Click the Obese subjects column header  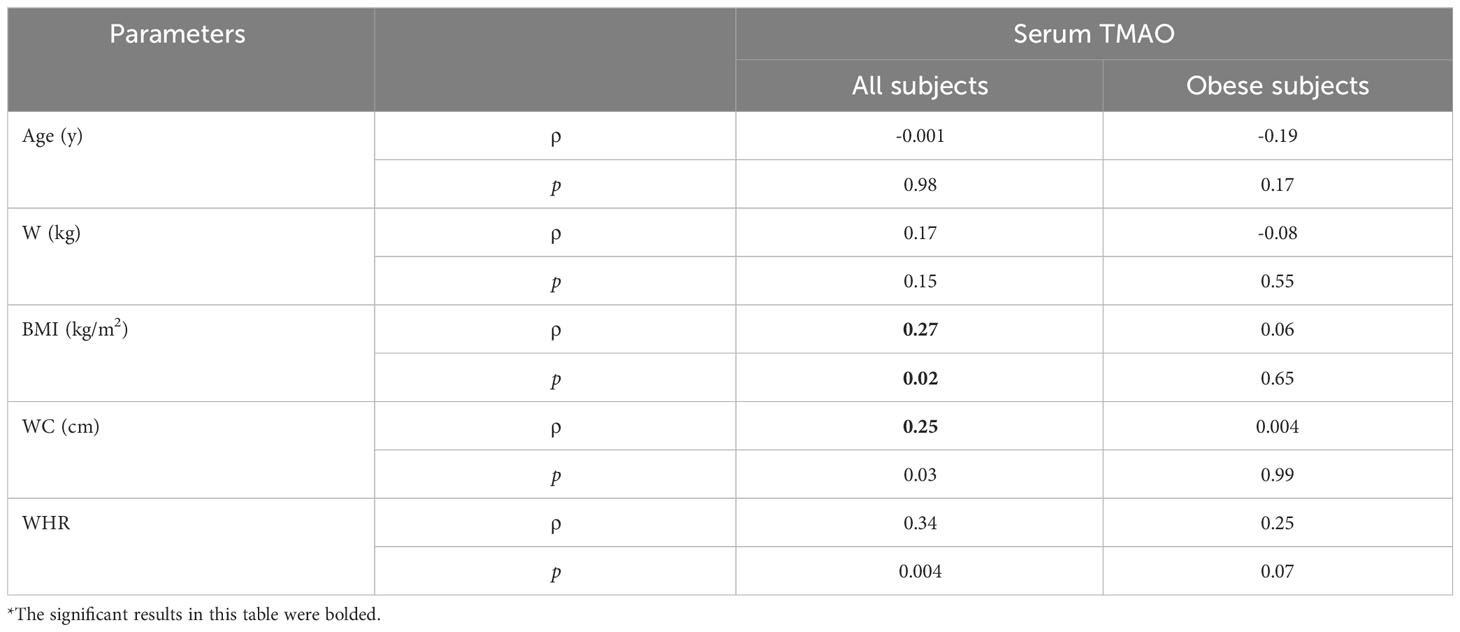[1277, 86]
